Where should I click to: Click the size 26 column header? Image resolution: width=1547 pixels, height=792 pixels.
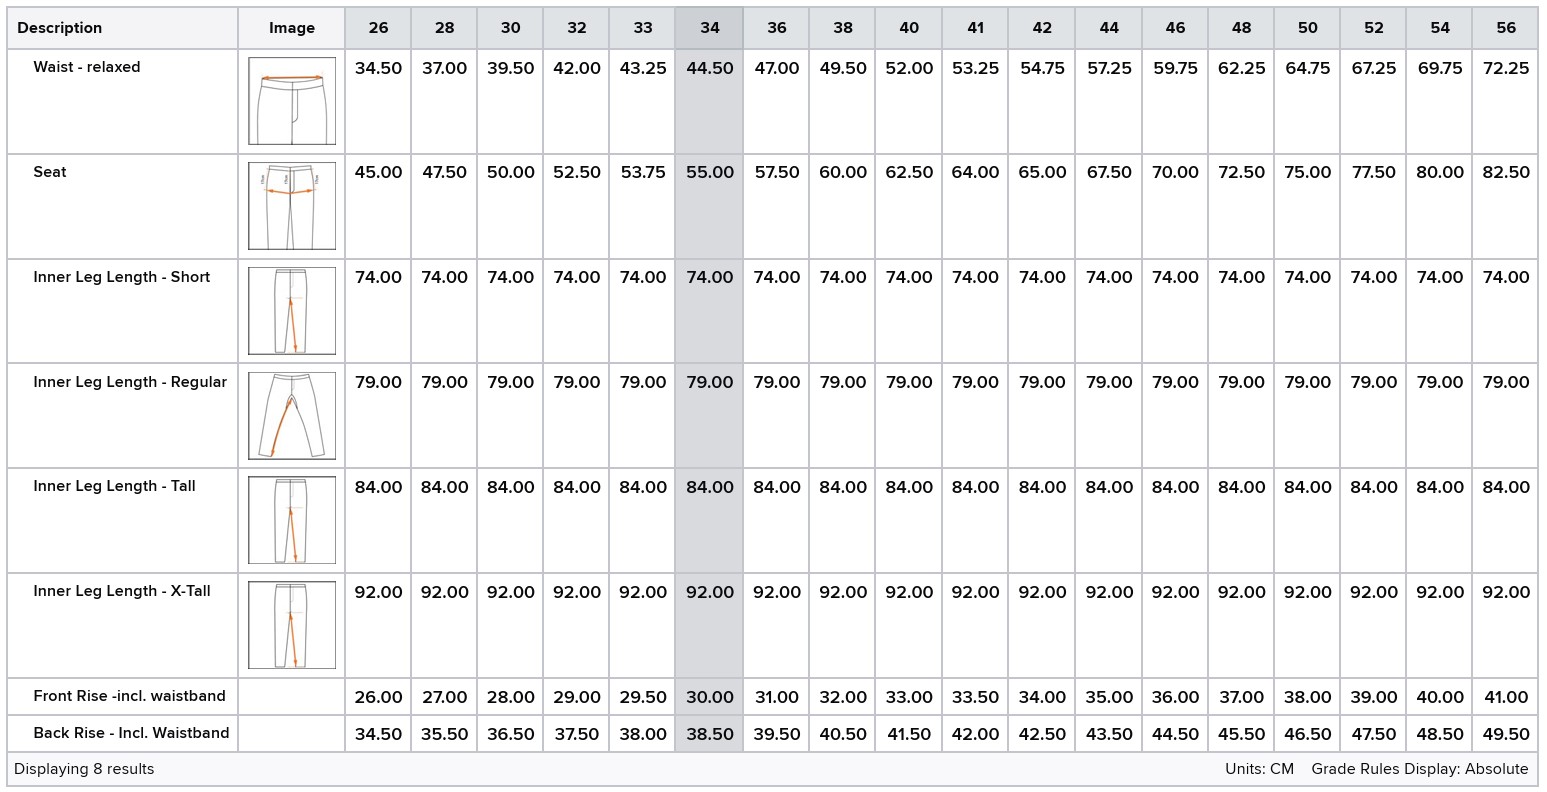(378, 28)
